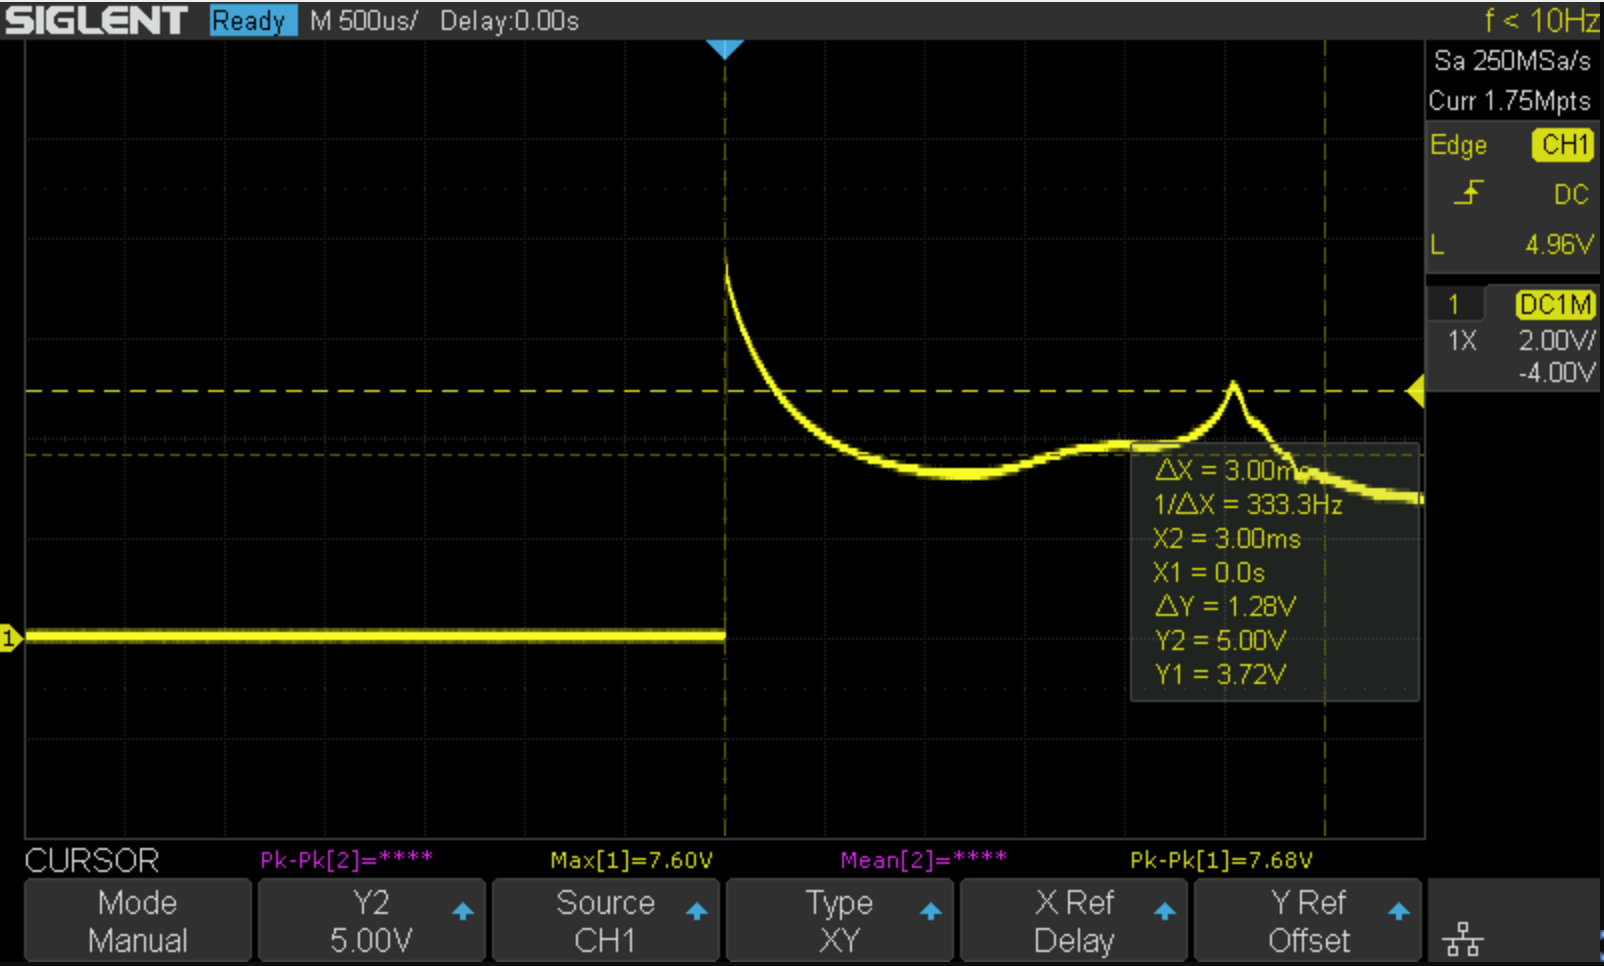Open the X Ref Delay option
Viewport: 1604px width, 966px height.
(1073, 921)
